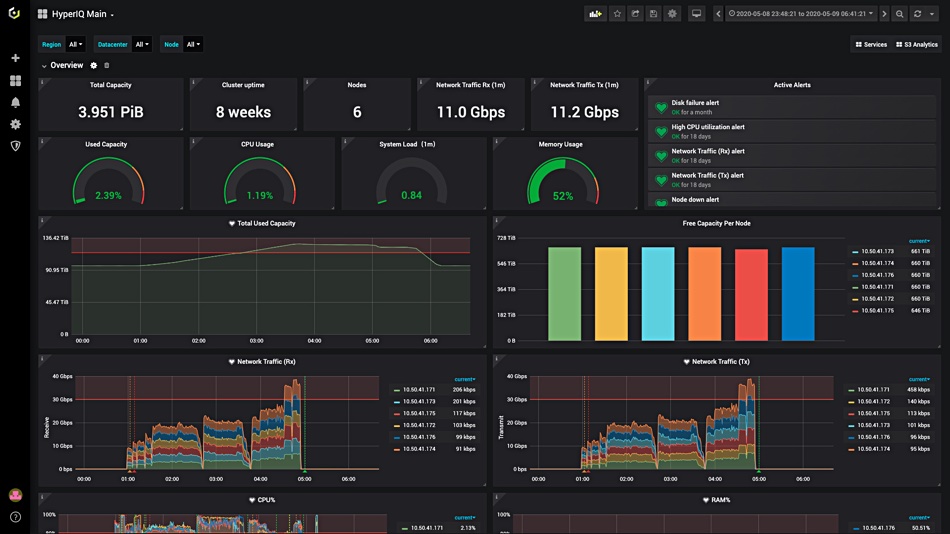
Task: Open the CPU% panel title menu
Action: tap(262, 500)
